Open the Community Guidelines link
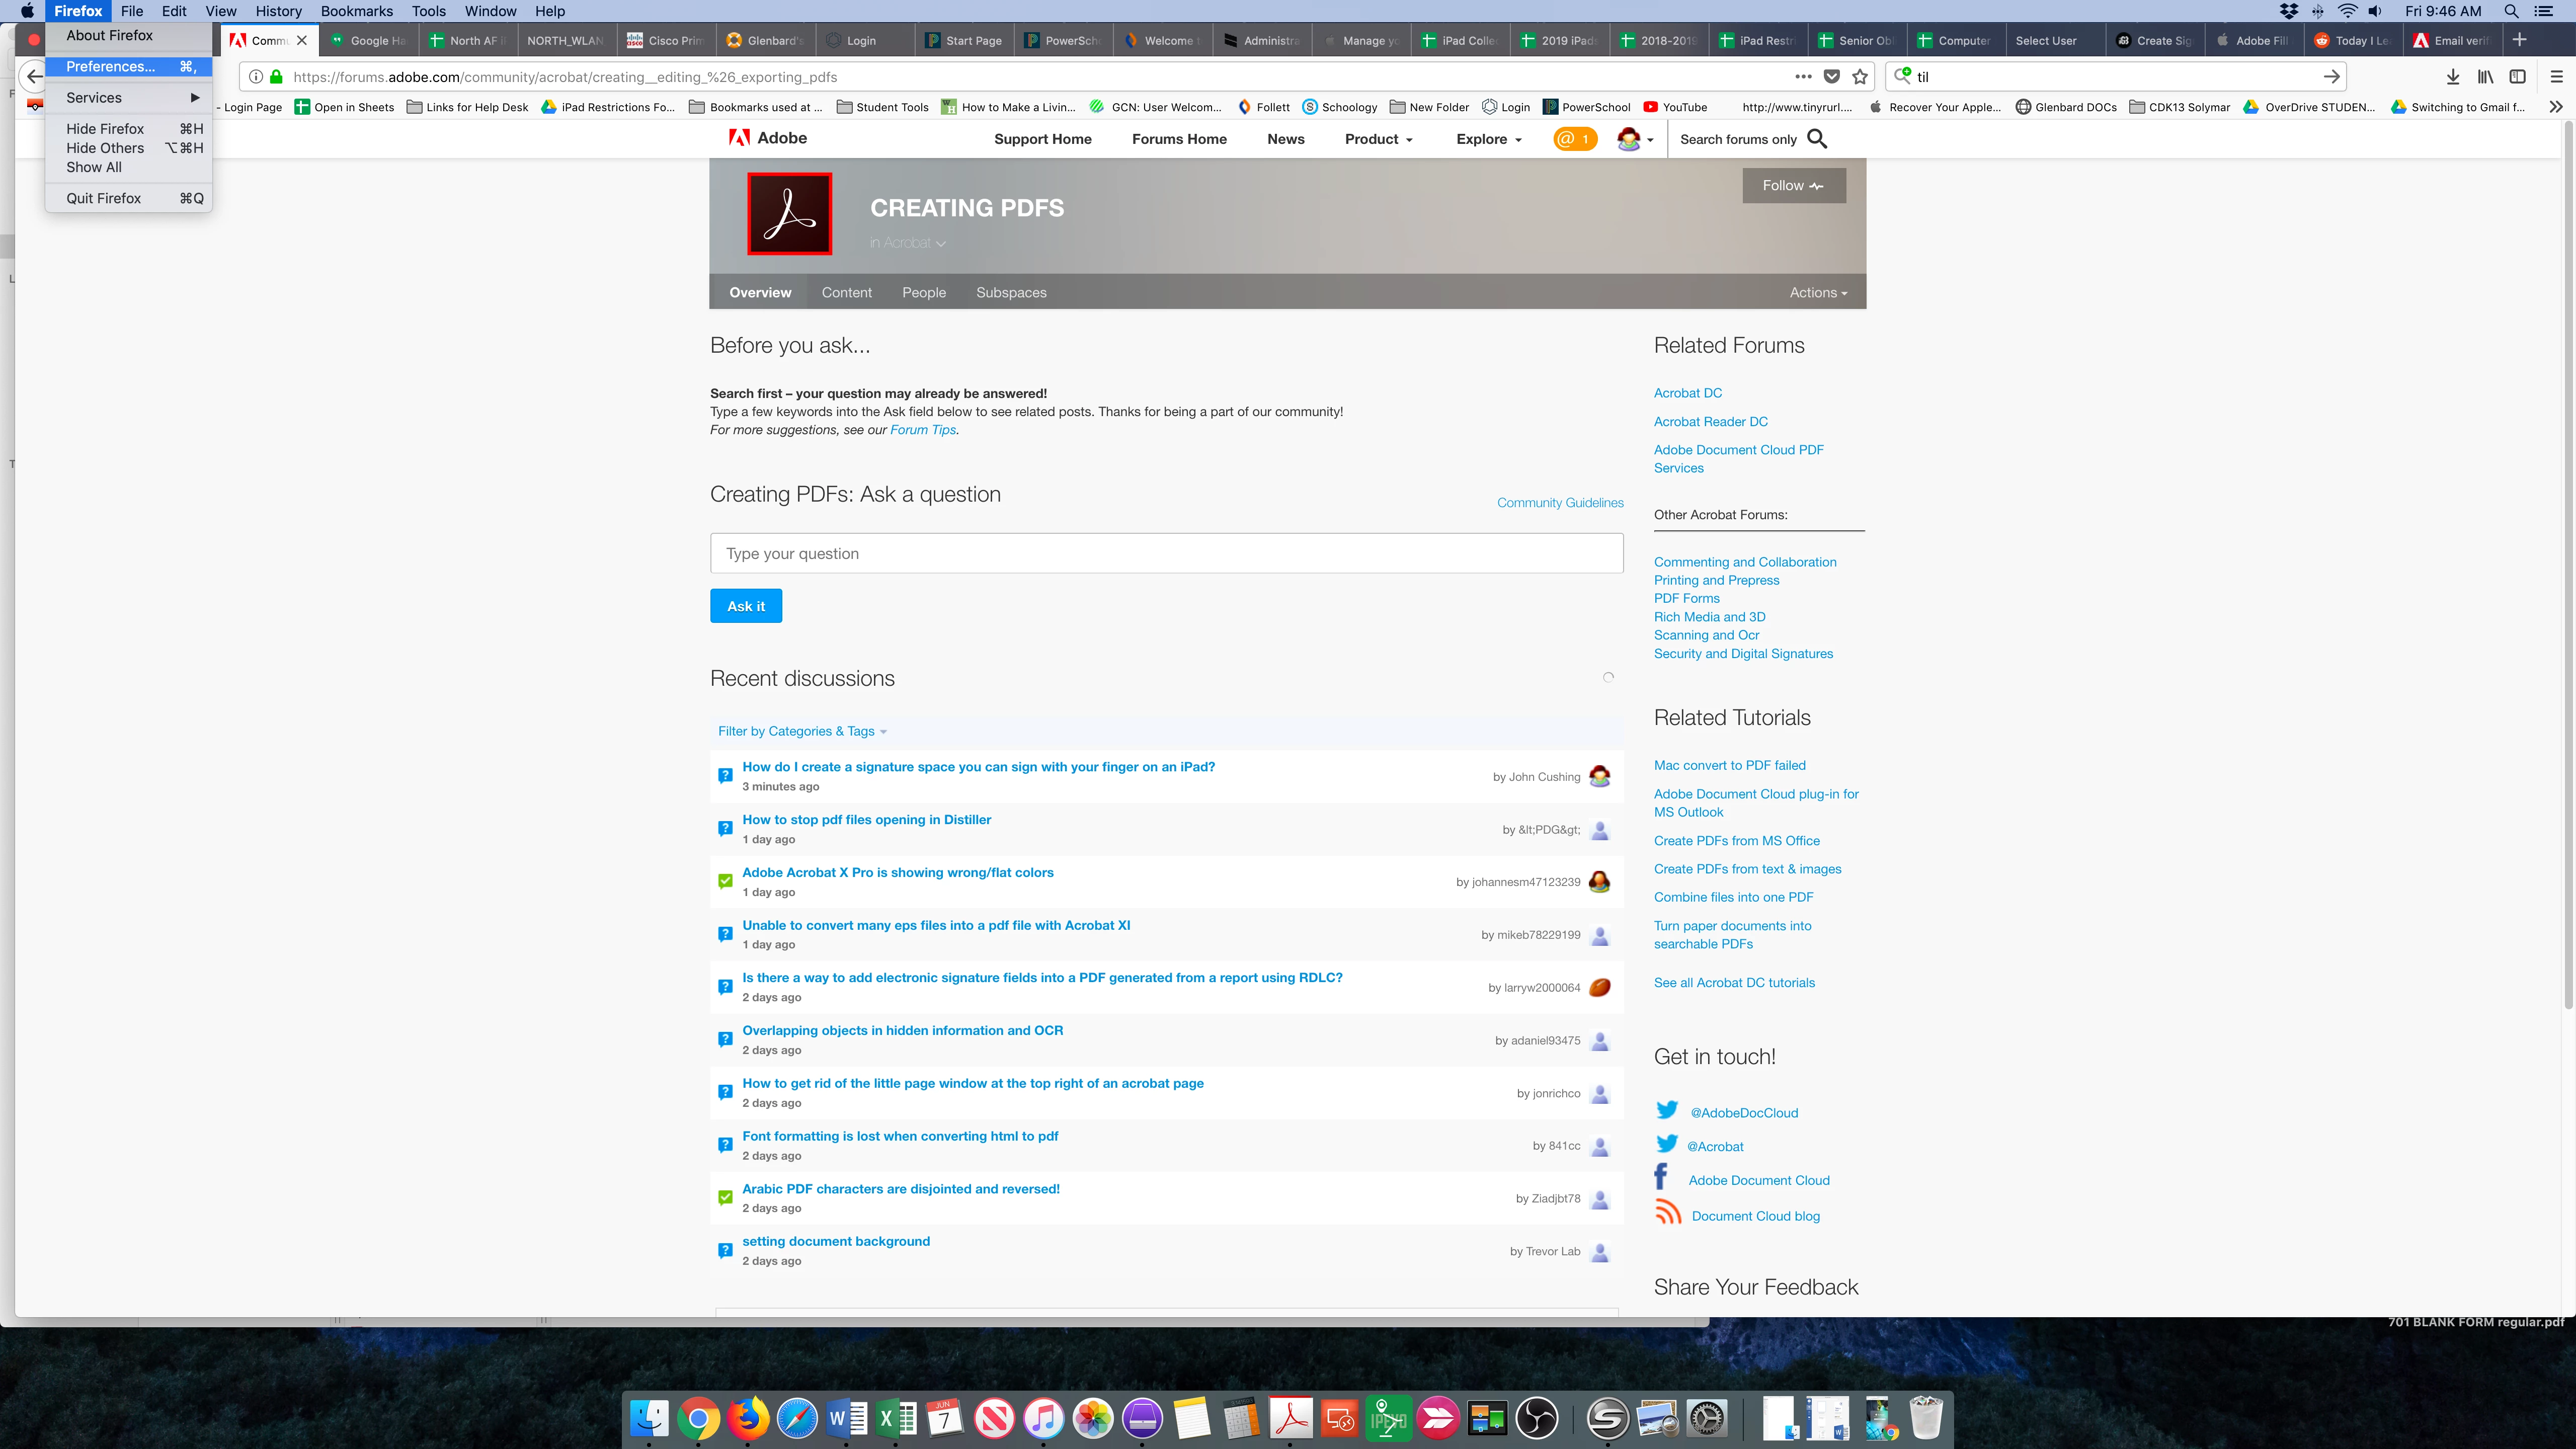 (1559, 503)
